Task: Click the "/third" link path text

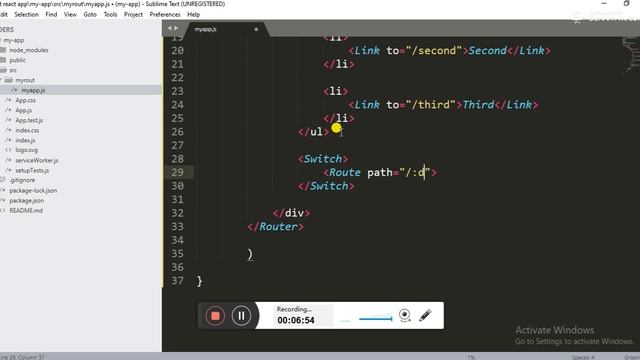Action: [x=431, y=104]
